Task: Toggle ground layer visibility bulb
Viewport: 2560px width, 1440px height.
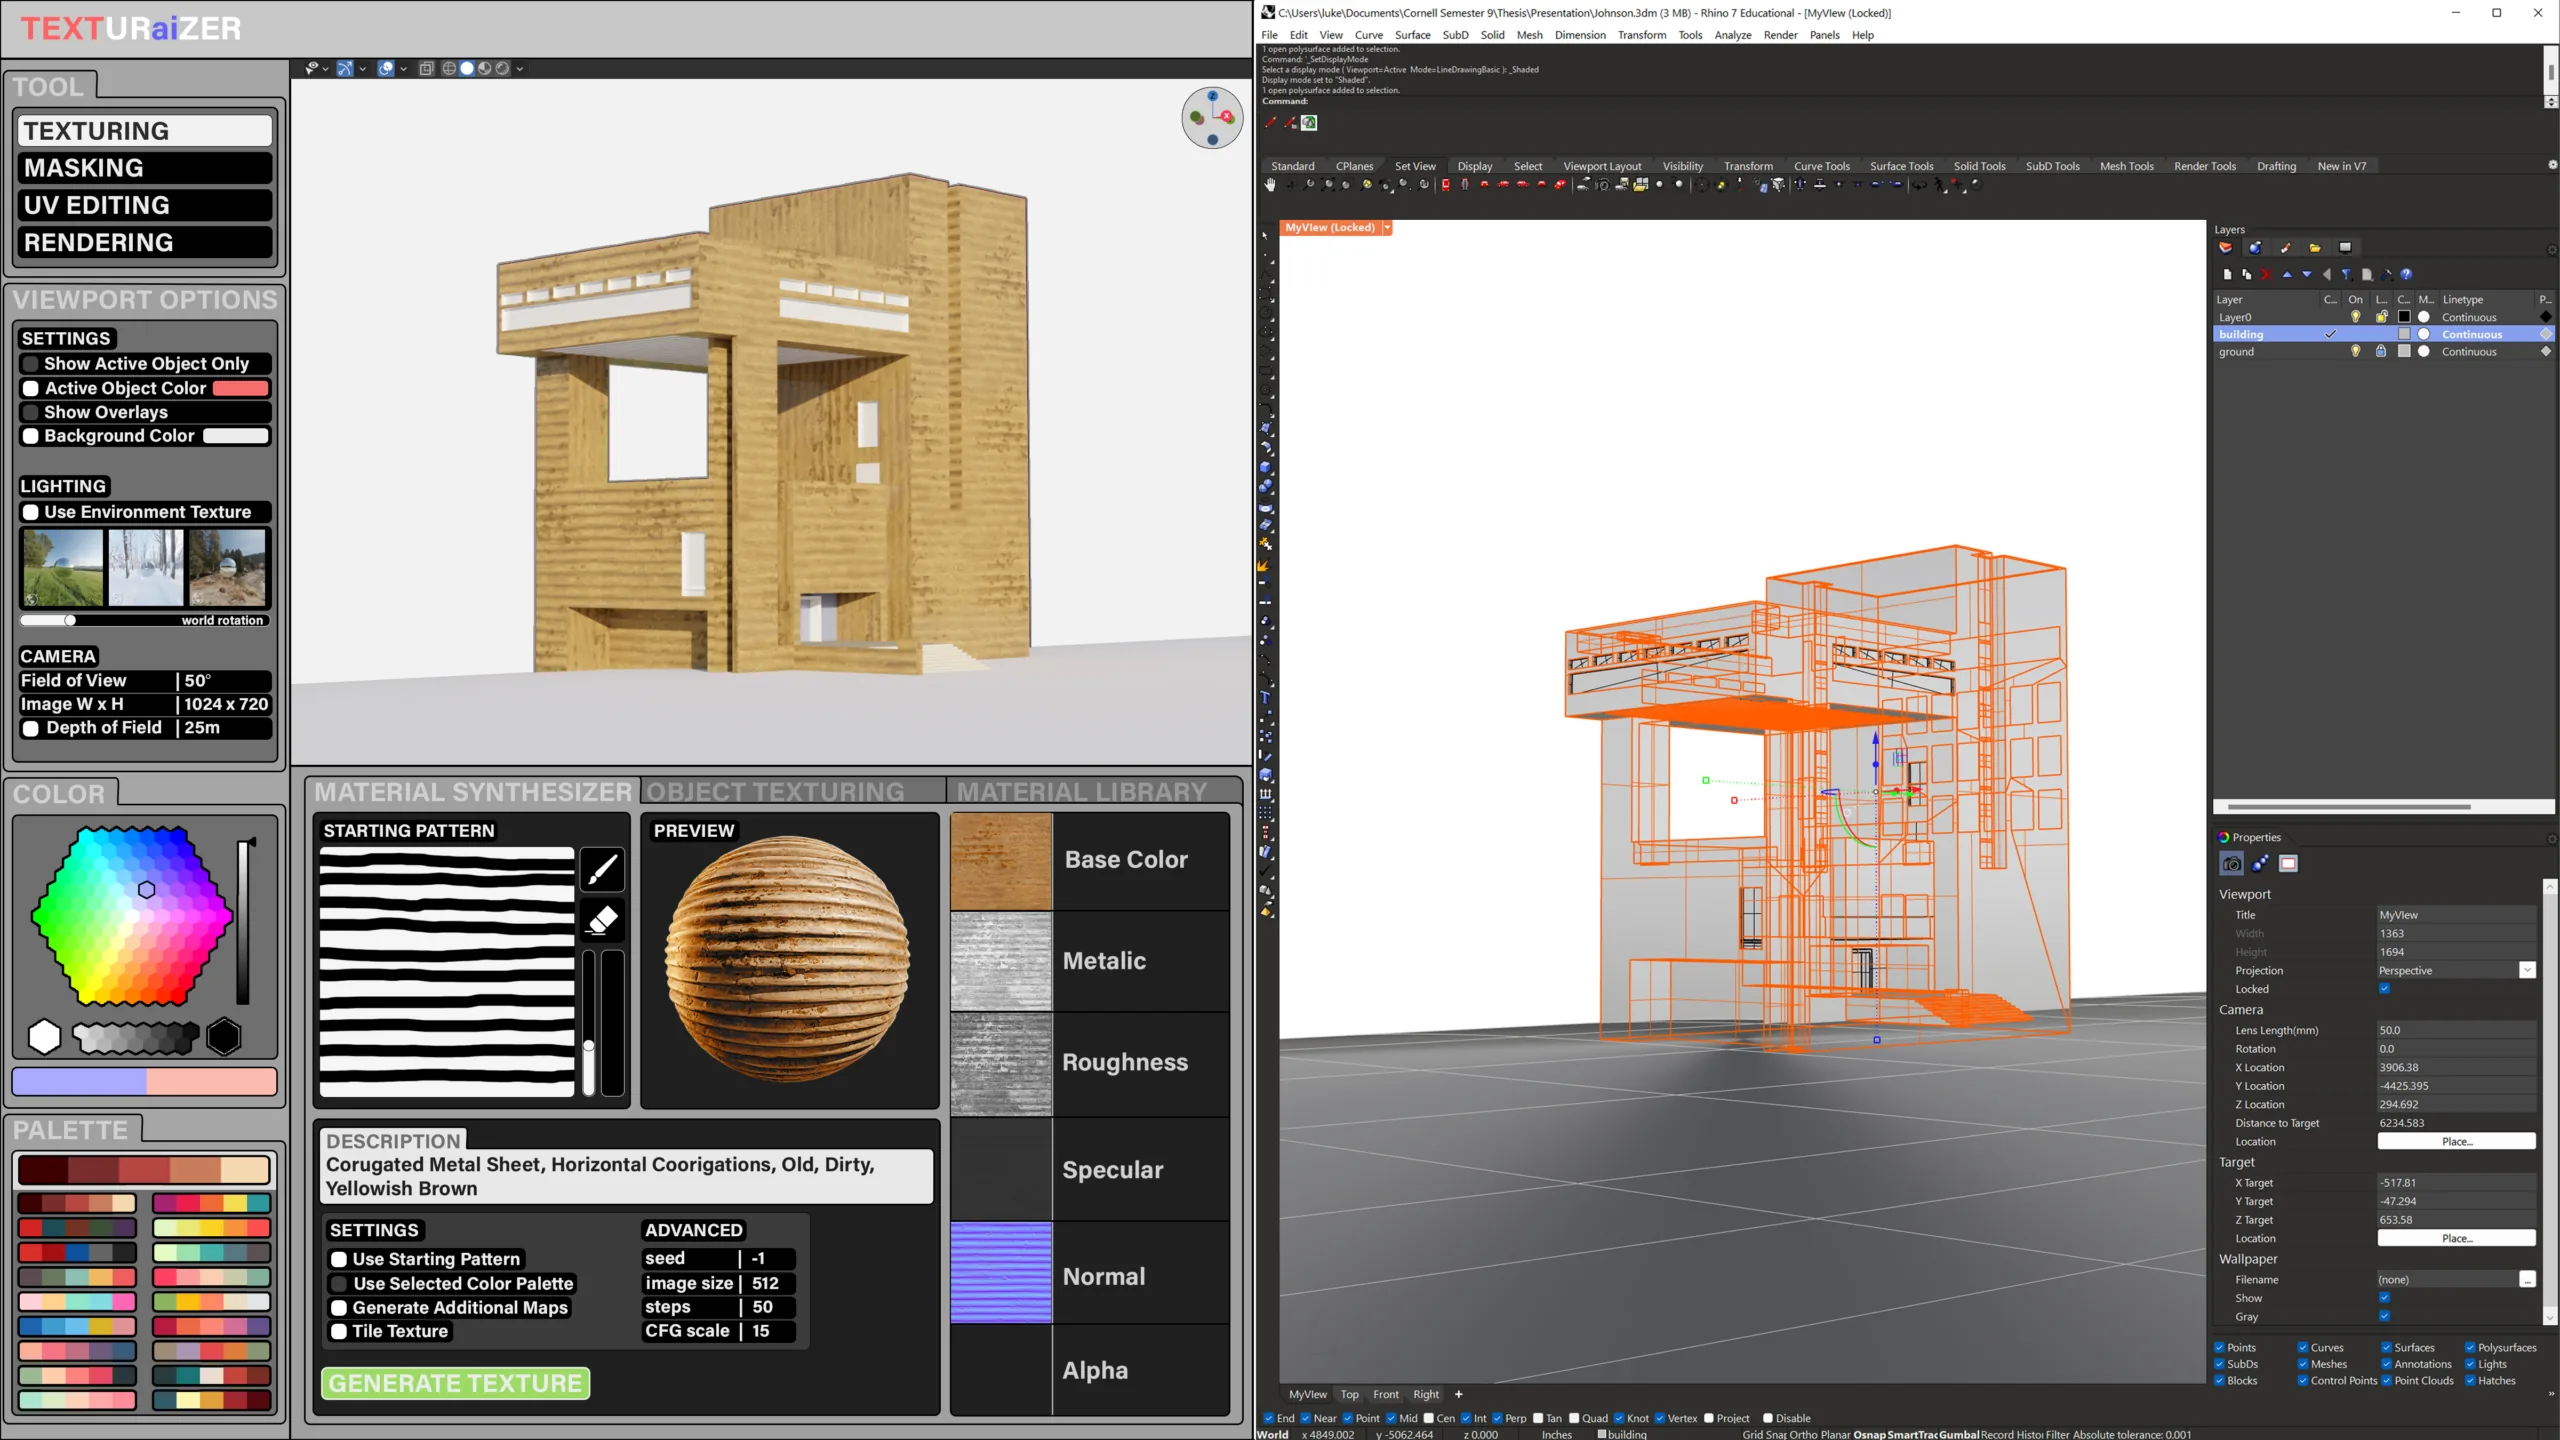Action: tap(2355, 351)
